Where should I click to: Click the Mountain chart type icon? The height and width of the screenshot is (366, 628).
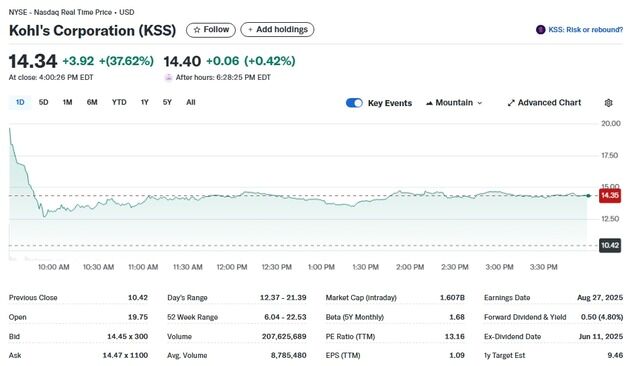(x=429, y=103)
